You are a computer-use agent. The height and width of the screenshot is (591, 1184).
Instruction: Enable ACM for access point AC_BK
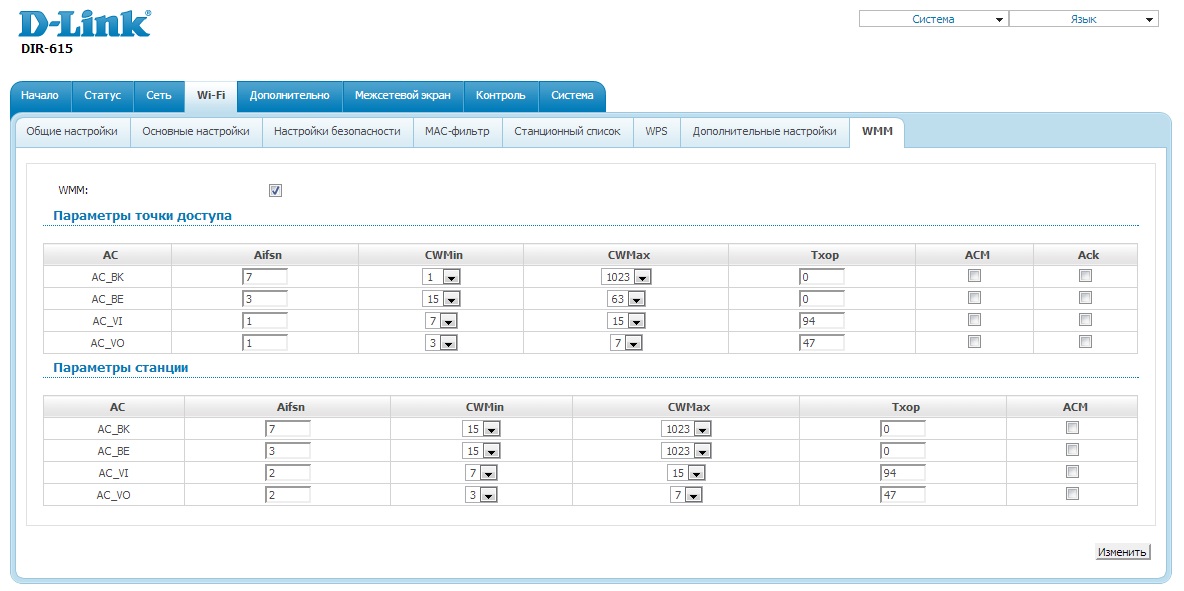click(x=974, y=276)
